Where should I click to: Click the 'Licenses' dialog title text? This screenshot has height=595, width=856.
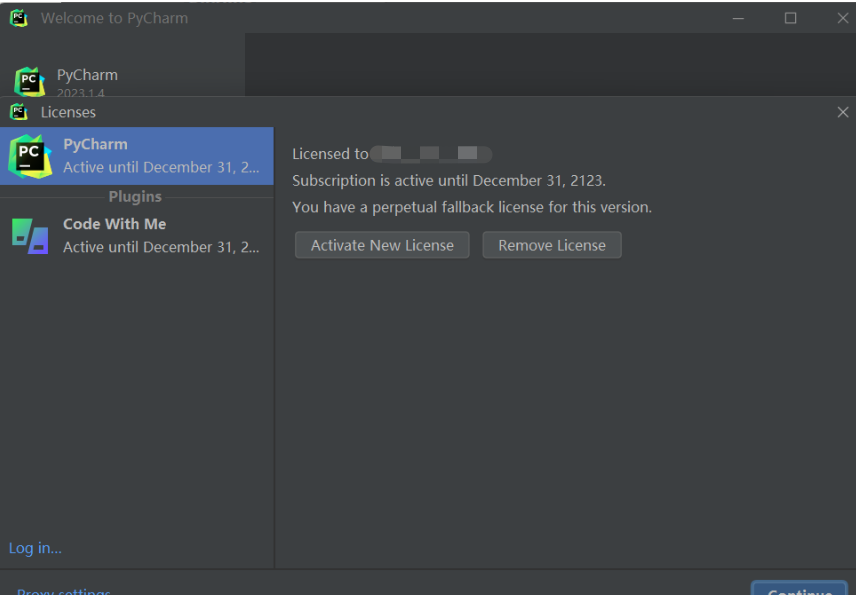(x=68, y=112)
